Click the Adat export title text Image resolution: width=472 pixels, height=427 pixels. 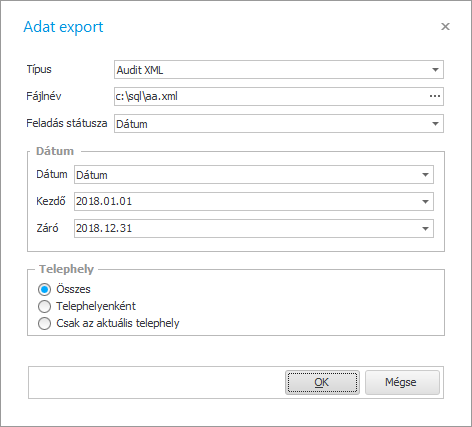[63, 27]
